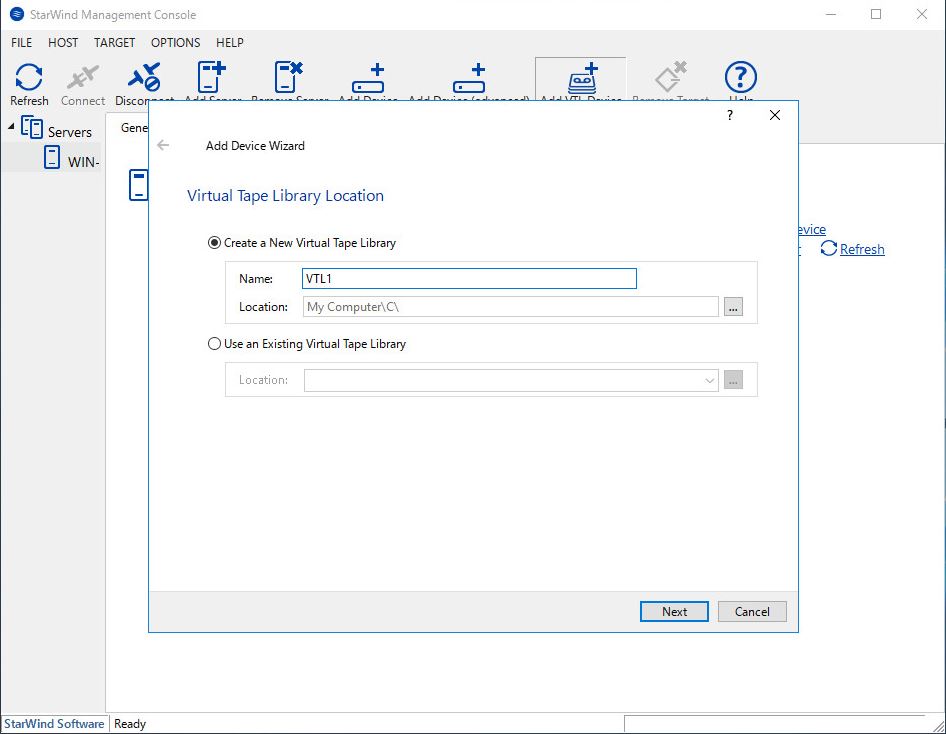Click the Add Device toolbar icon

(368, 77)
